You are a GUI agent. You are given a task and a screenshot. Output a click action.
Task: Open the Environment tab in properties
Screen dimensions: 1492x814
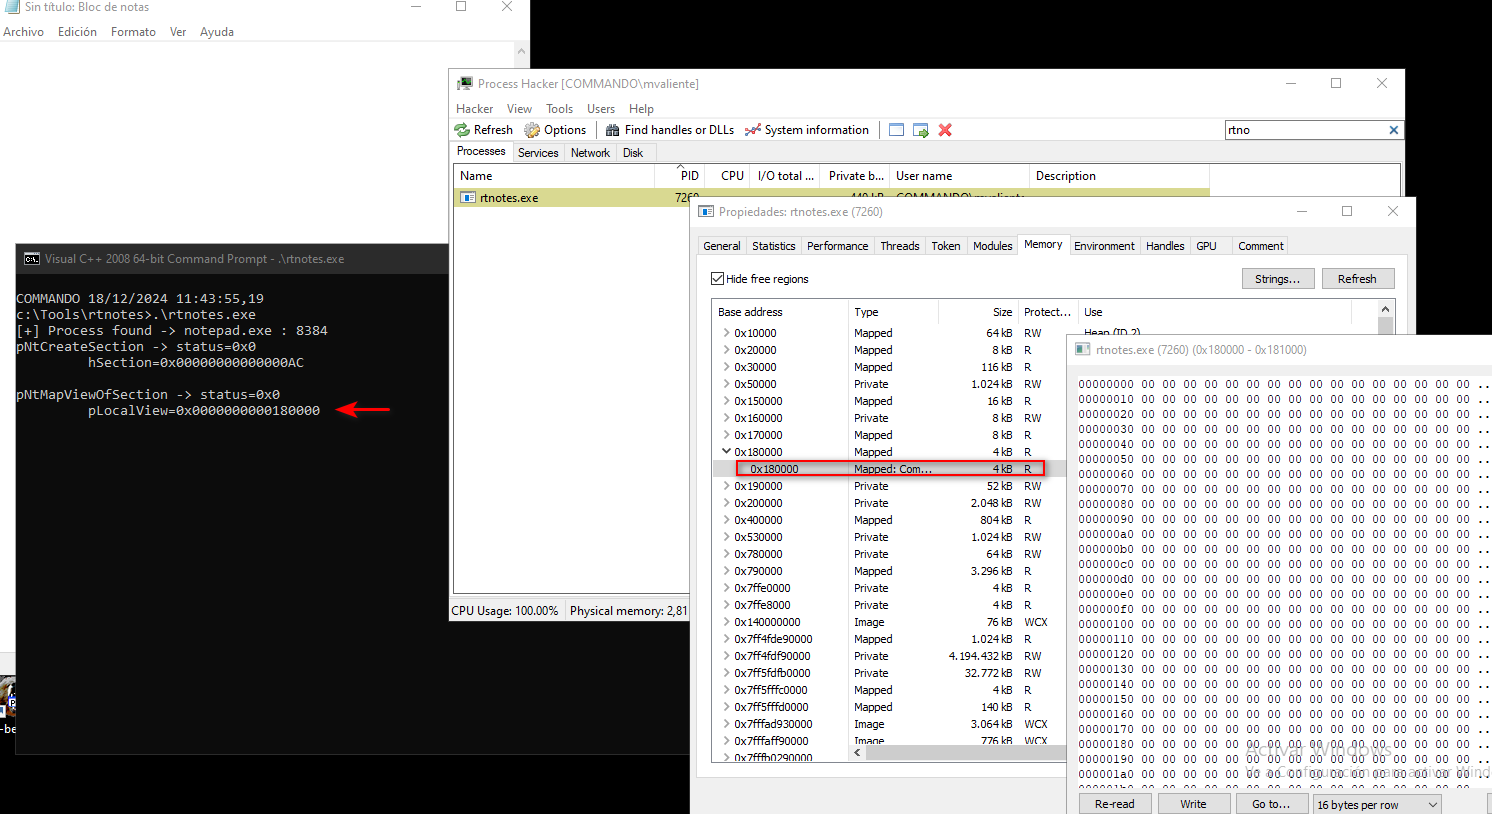[1104, 246]
